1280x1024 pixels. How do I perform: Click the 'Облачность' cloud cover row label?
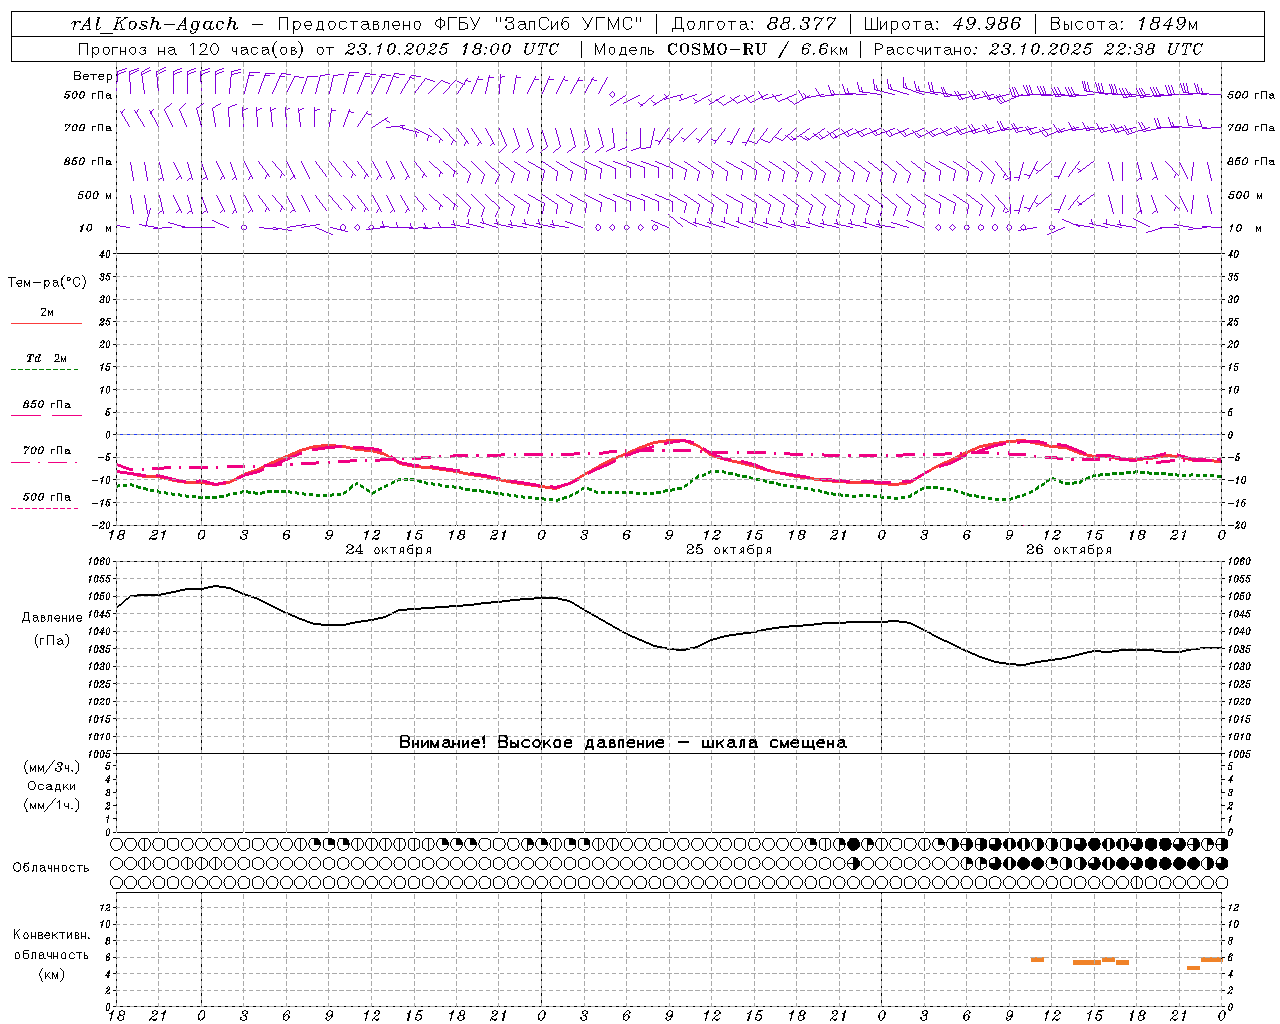coord(51,868)
